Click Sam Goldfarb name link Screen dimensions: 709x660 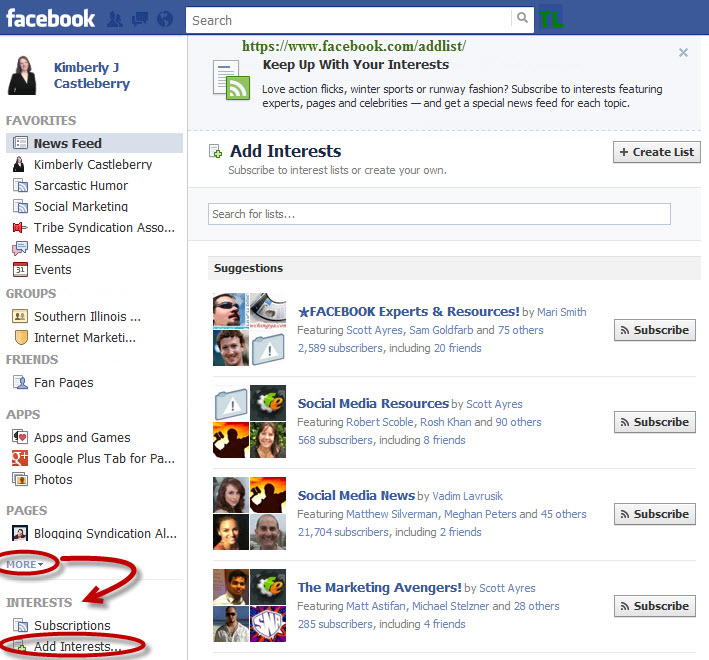(441, 330)
